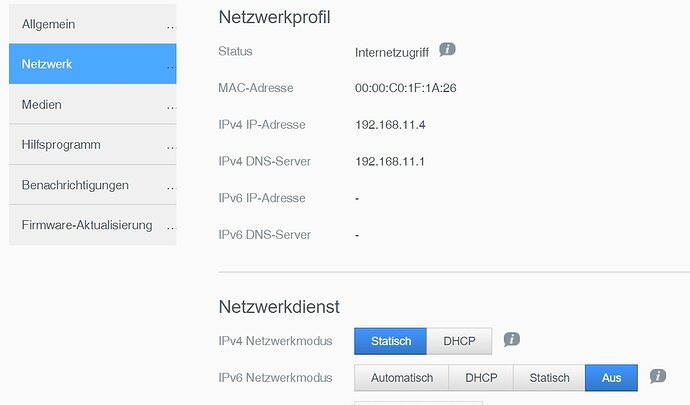Switch IPv4 Netzwerkmodus to DHCP

tap(460, 341)
